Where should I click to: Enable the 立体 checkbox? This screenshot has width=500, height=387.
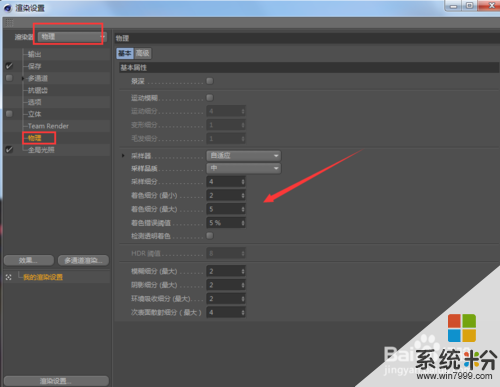9,114
